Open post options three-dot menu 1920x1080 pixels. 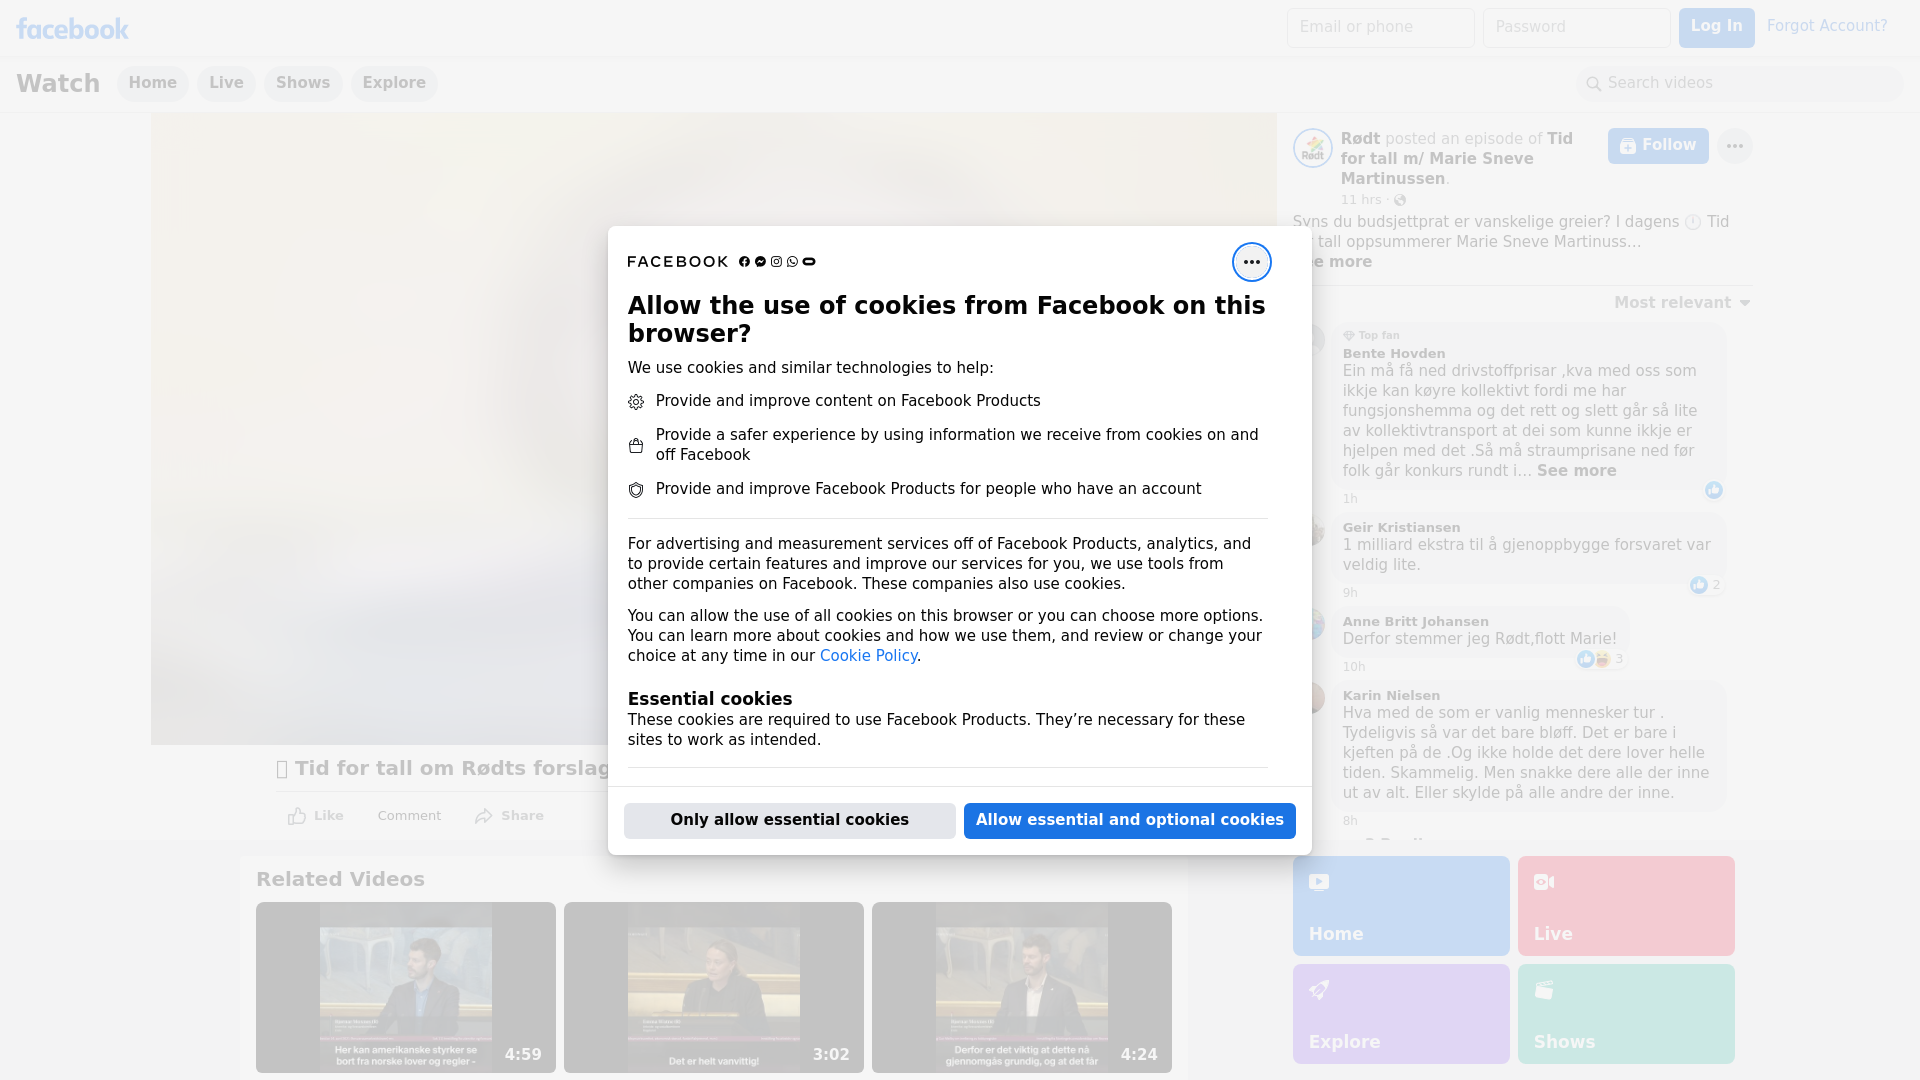1734,146
